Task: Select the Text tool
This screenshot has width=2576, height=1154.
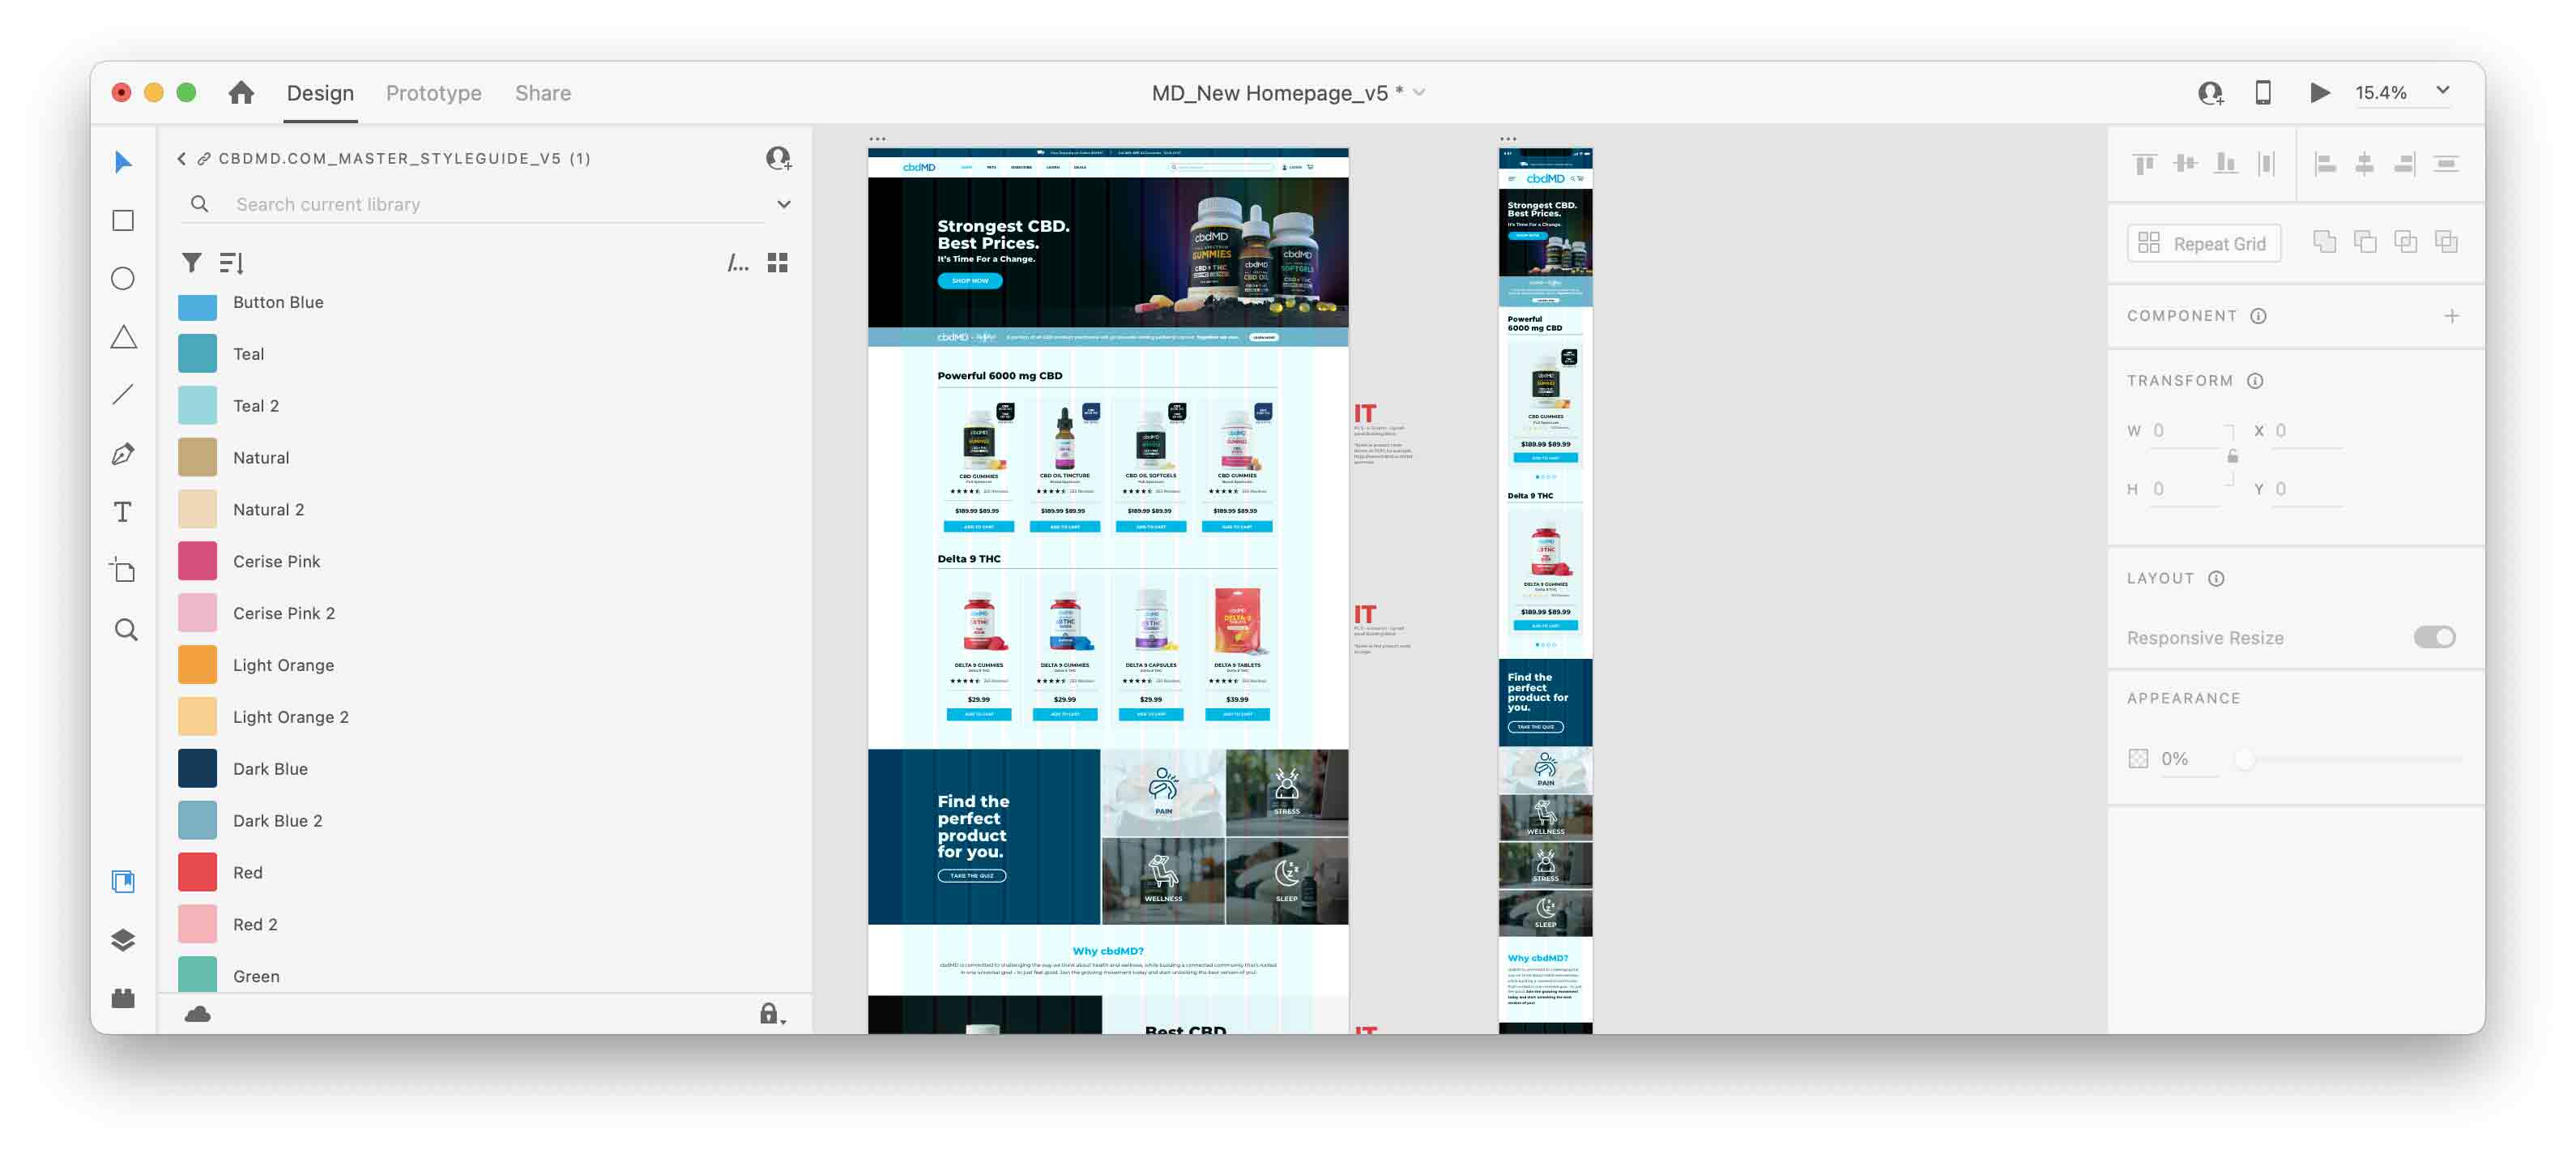Action: (123, 512)
